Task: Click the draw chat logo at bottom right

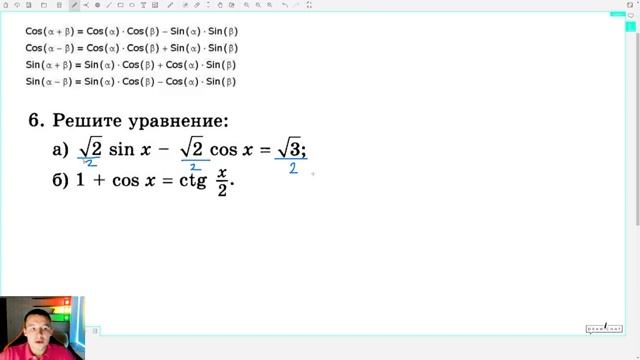Action: coord(604,328)
